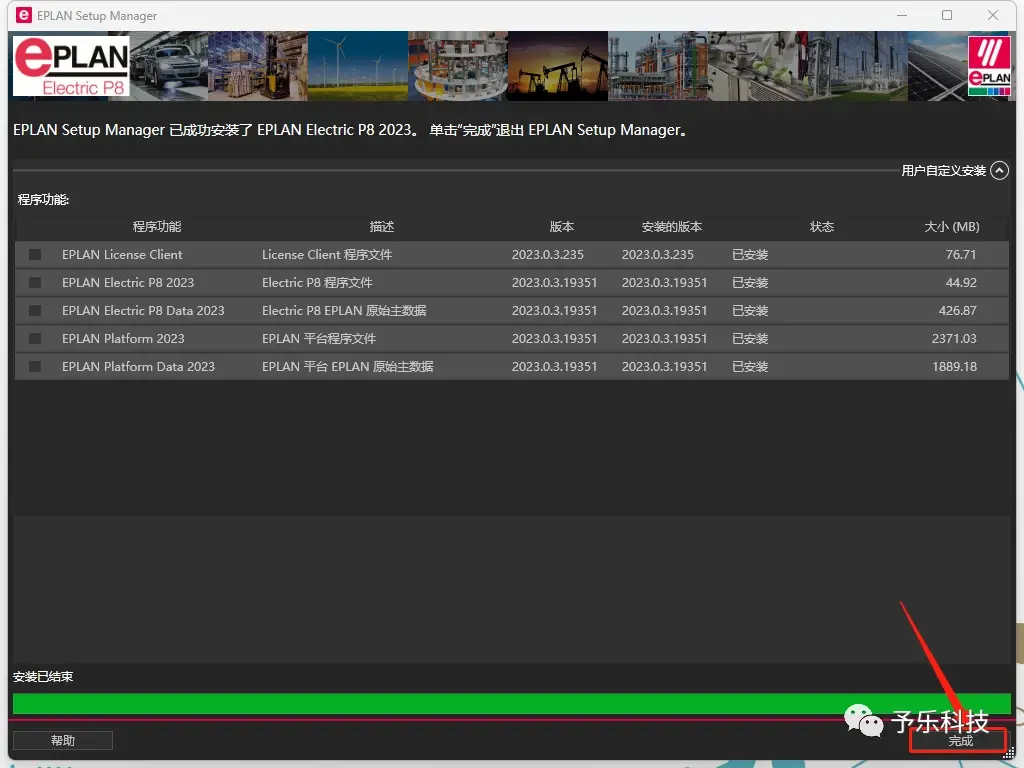Toggle the EPLAN Platform 2023 checkbox
Screen dimensions: 1024x768
pos(35,339)
